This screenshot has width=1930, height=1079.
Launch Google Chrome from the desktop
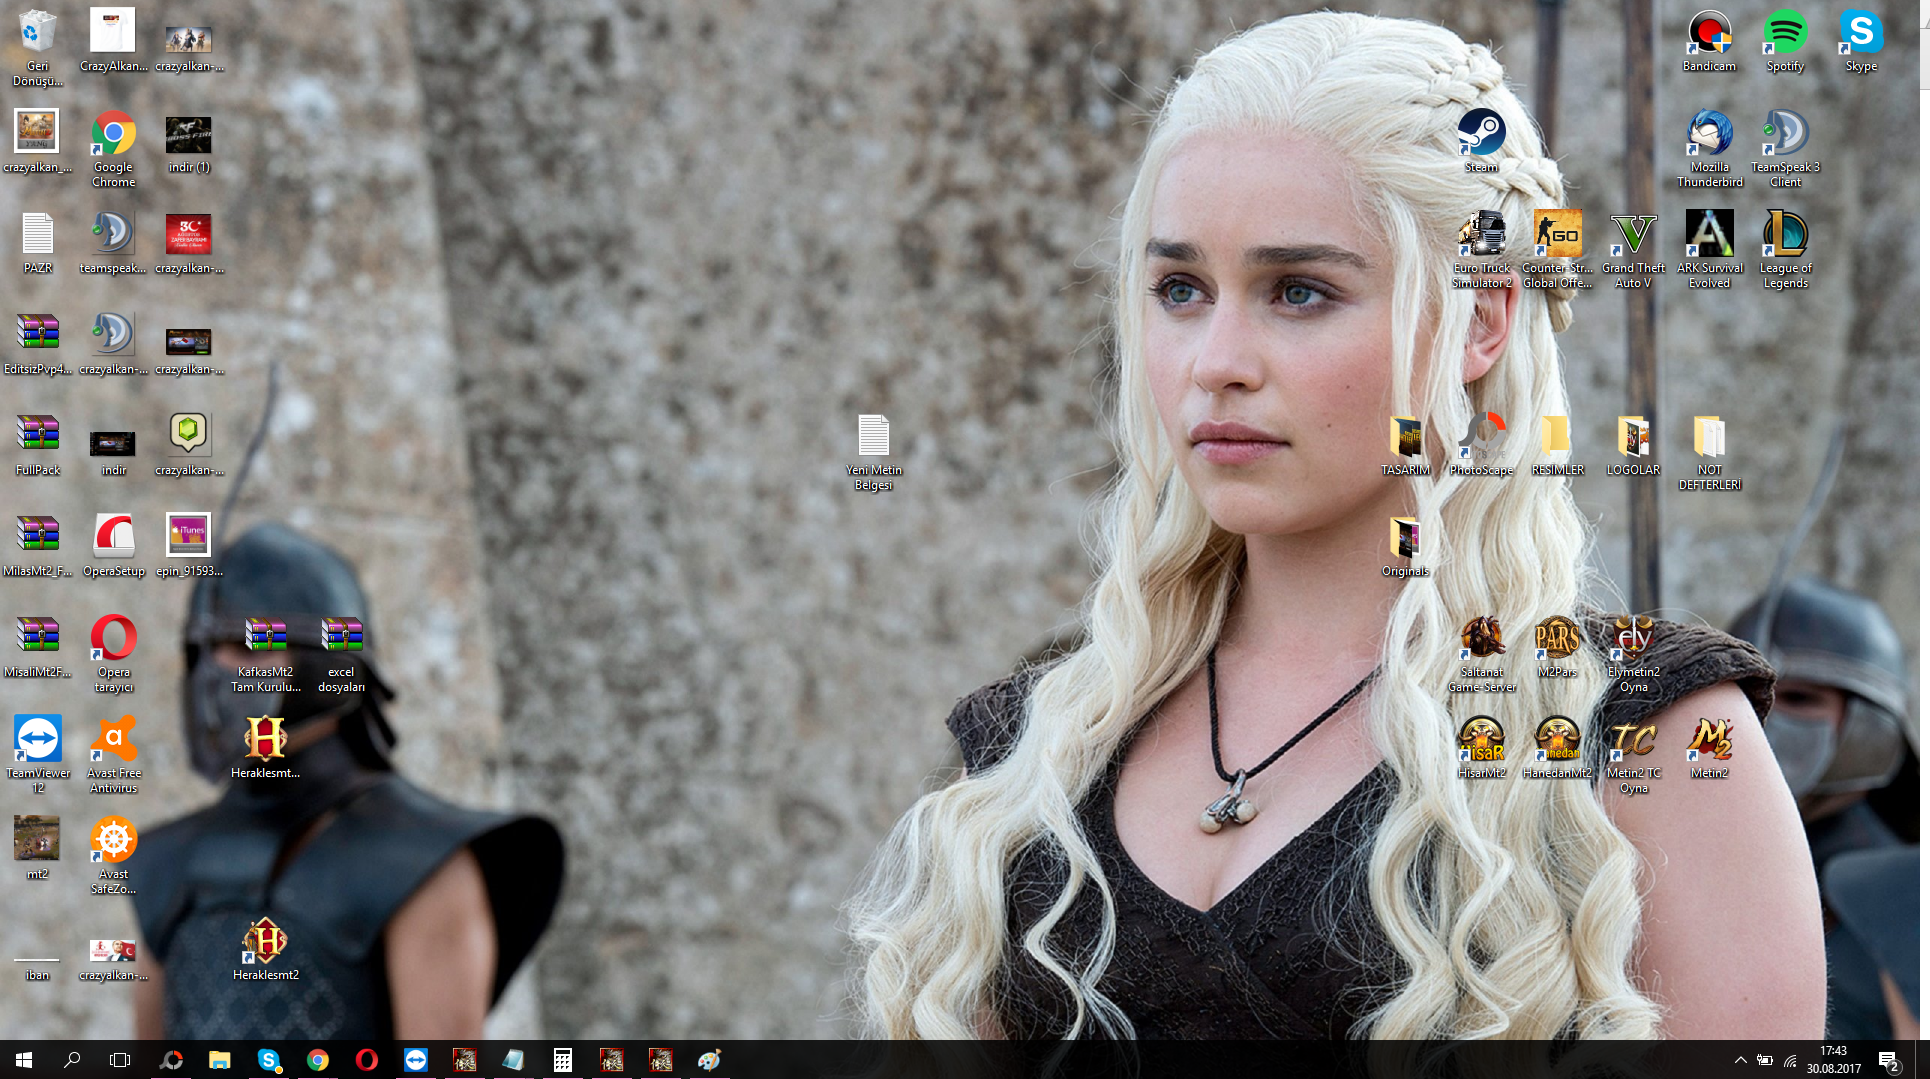113,149
